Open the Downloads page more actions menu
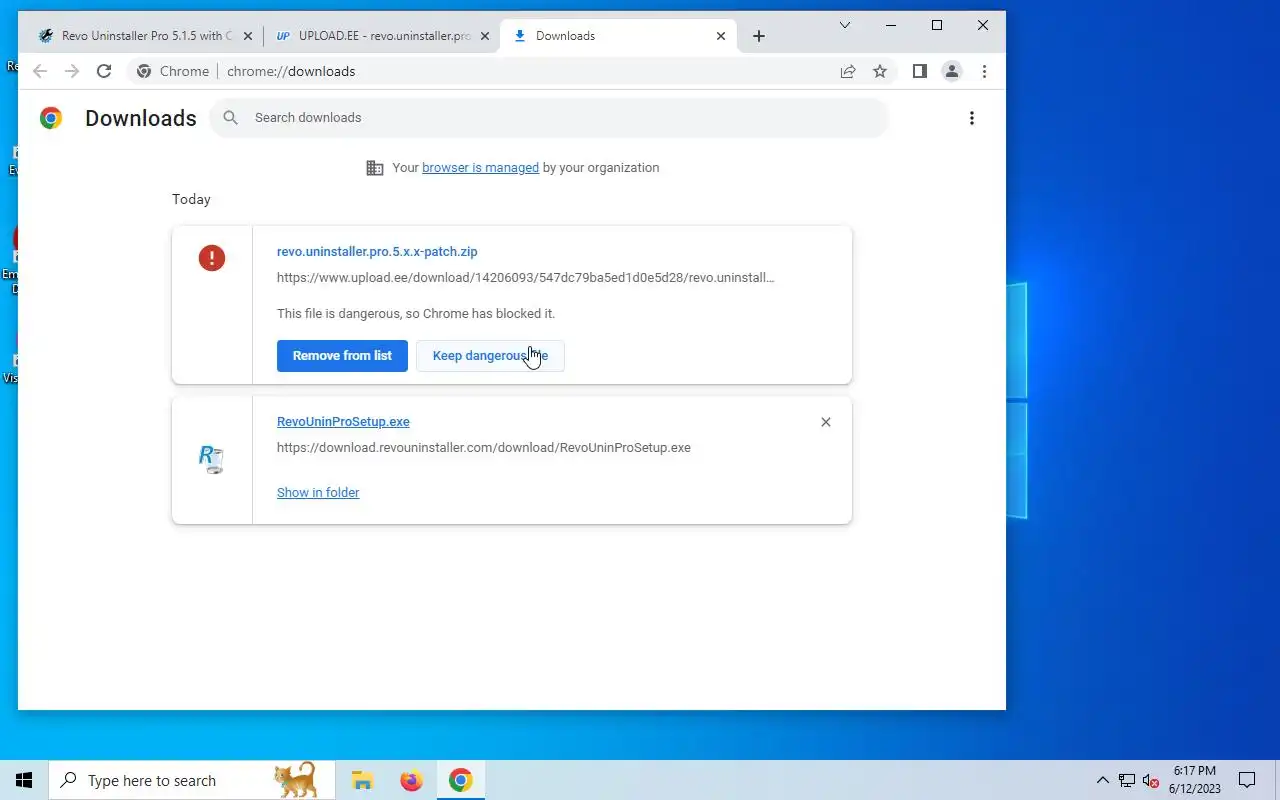The width and height of the screenshot is (1280, 800). coord(972,118)
